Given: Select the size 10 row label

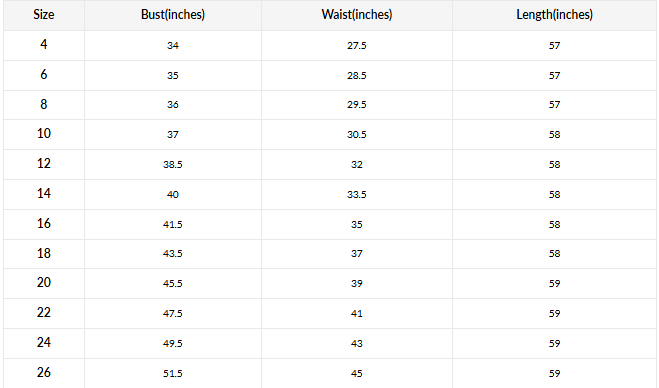Looking at the screenshot, I should (x=44, y=134).
